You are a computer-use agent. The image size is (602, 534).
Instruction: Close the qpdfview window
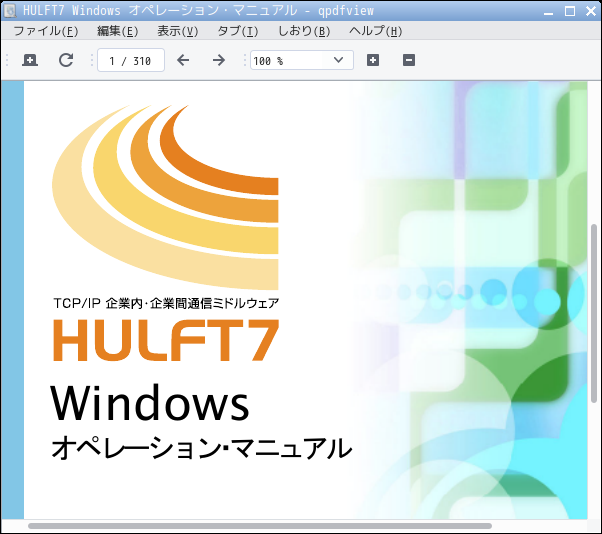click(x=591, y=11)
